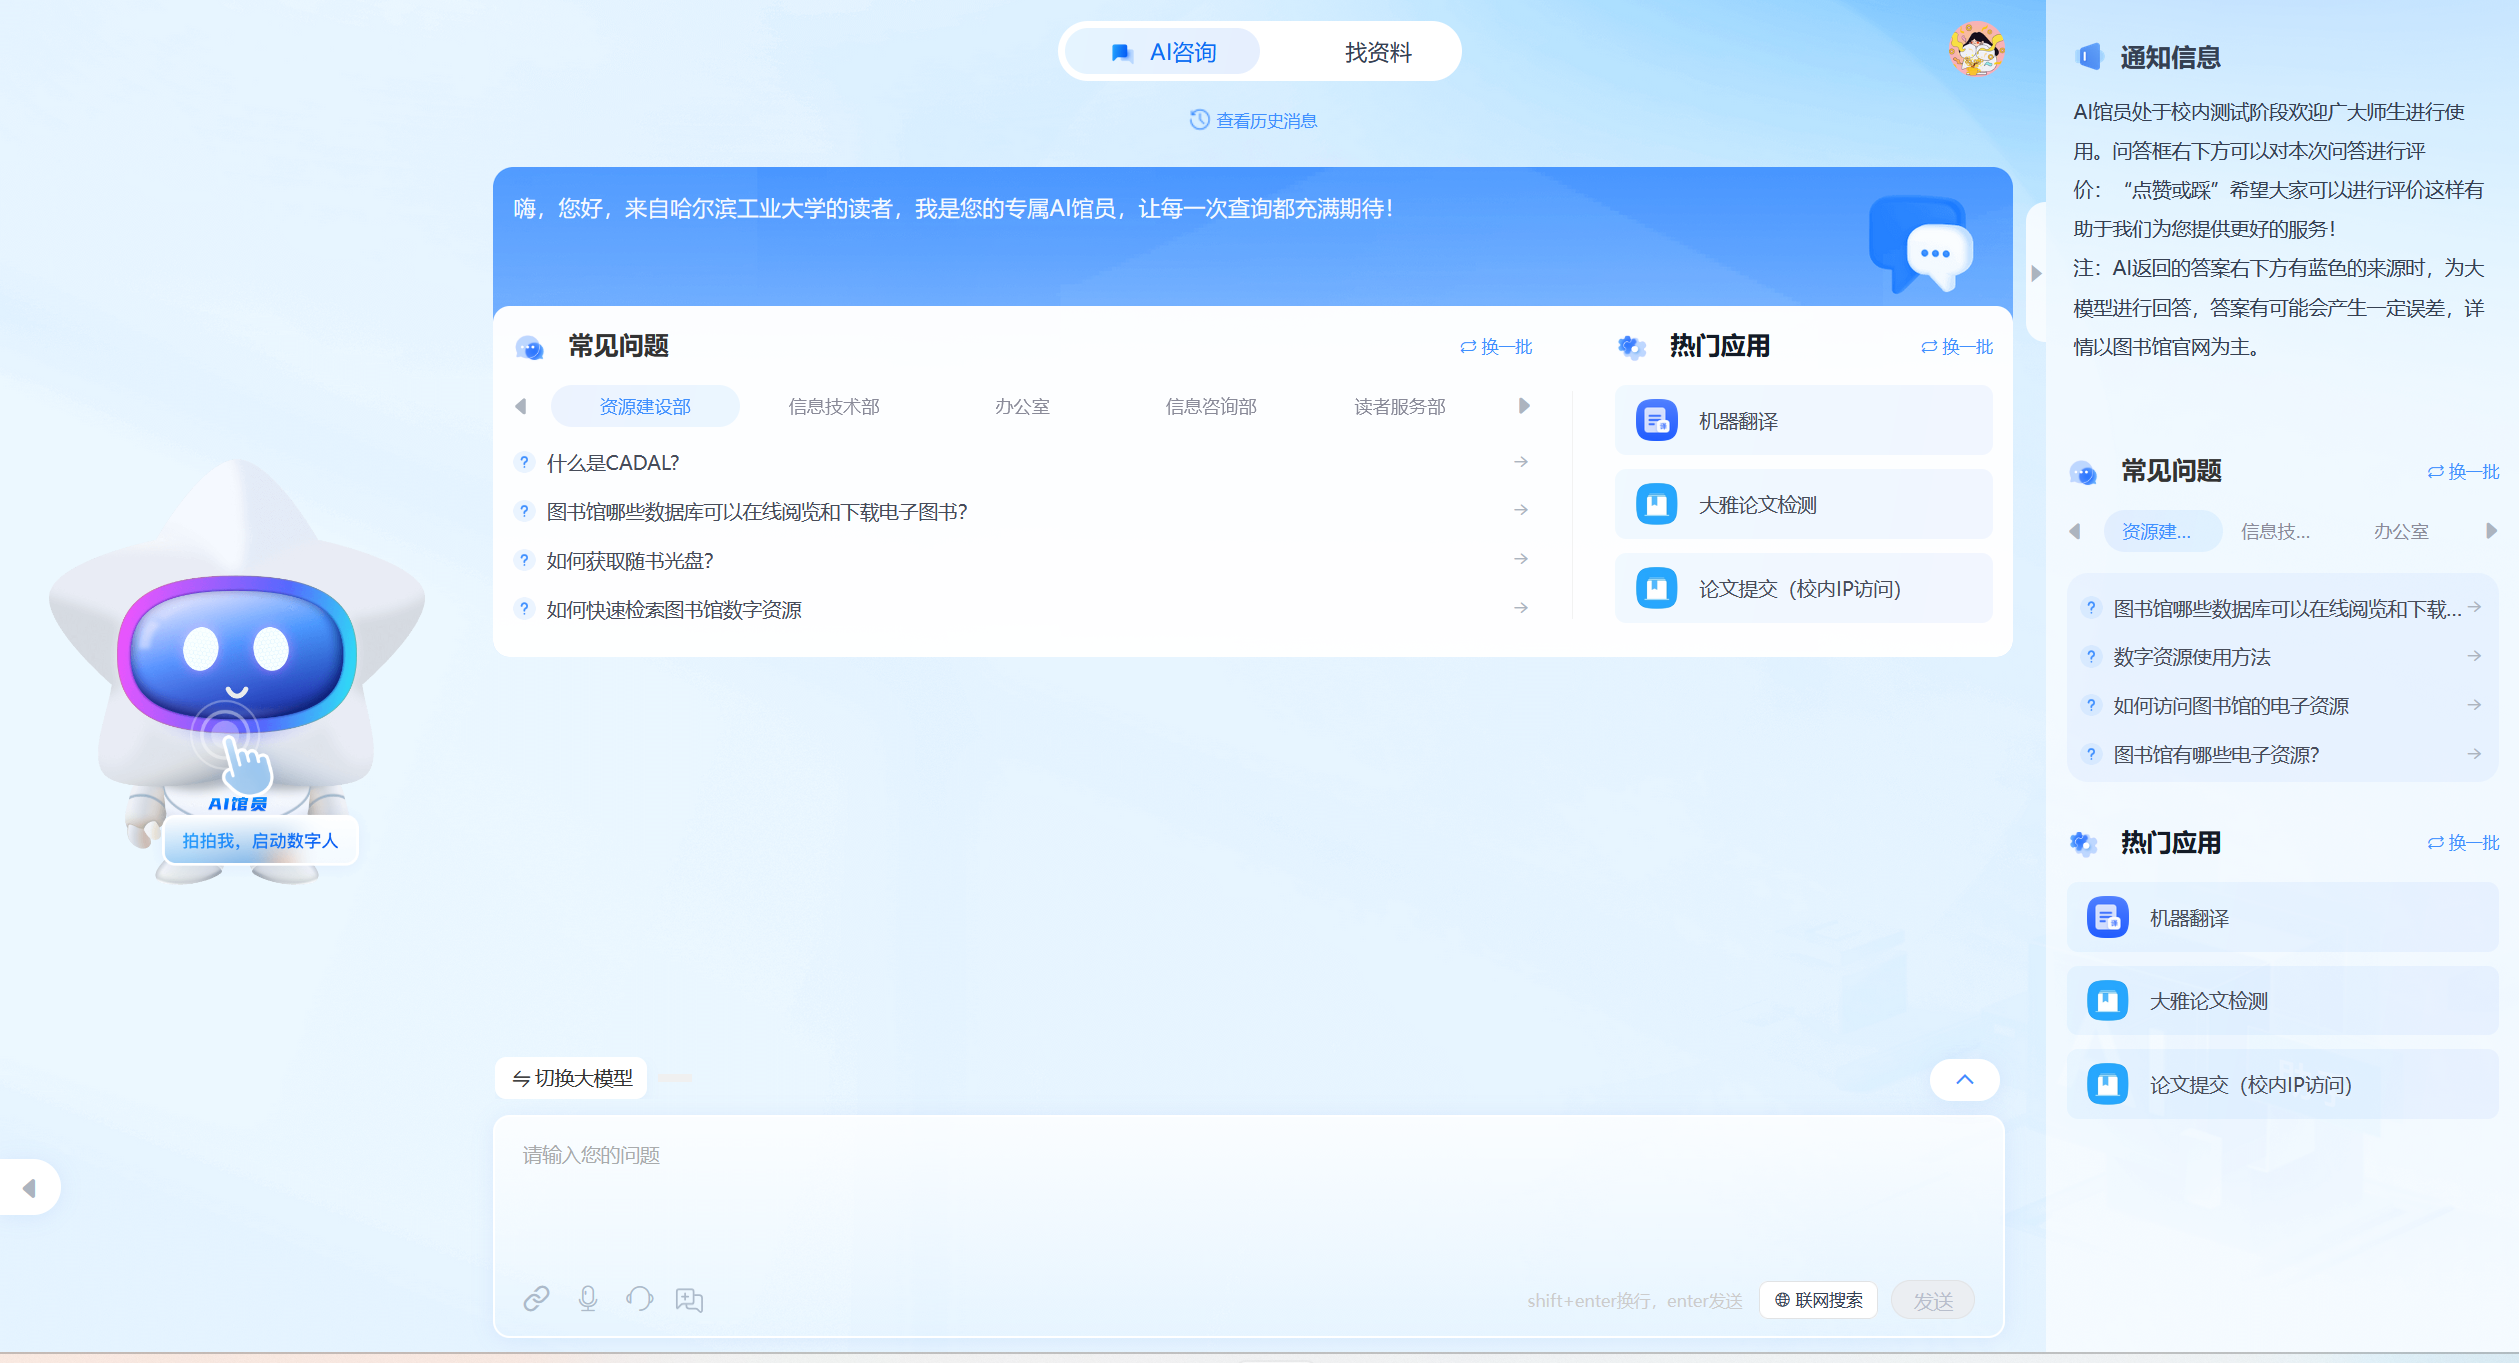The width and height of the screenshot is (2519, 1363).
Task: Collapse panel with the up chevron button
Action: tap(1964, 1079)
